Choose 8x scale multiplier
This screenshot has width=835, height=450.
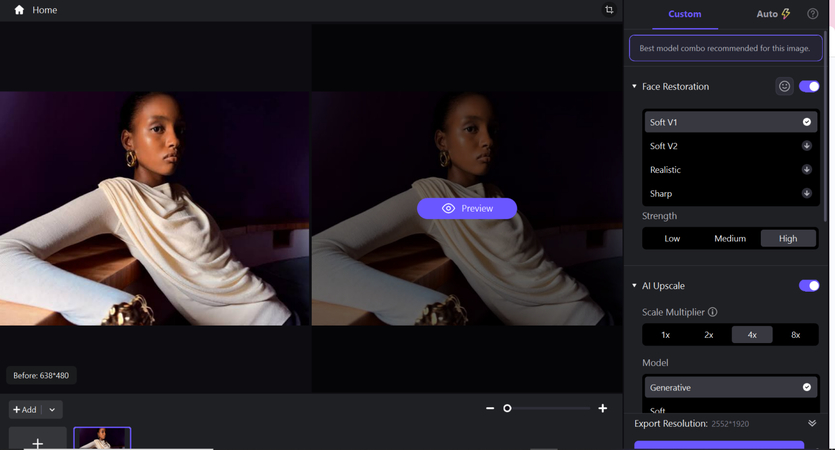pyautogui.click(x=796, y=335)
